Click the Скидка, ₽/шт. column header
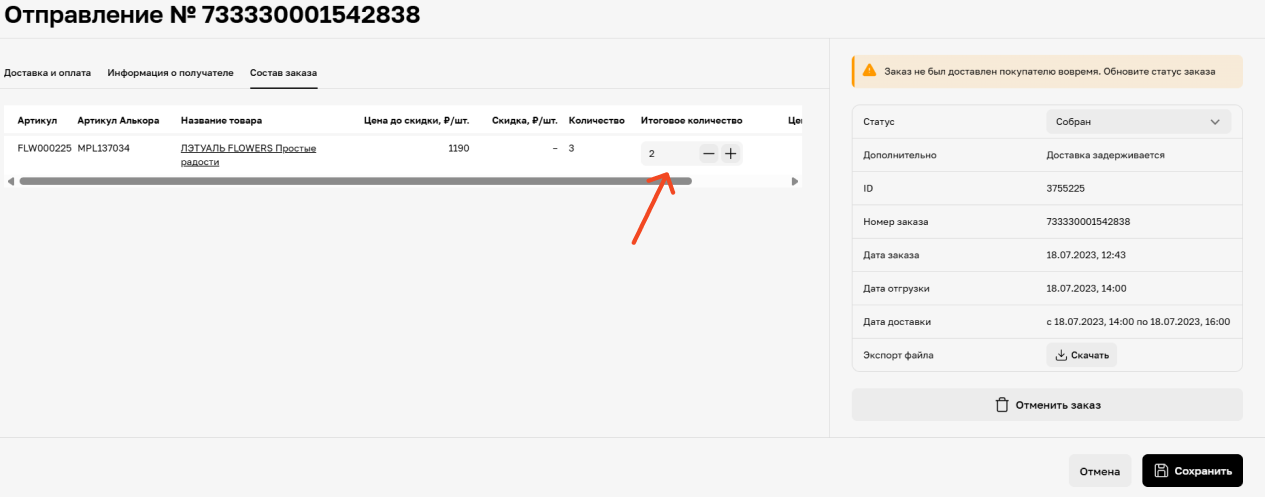The height and width of the screenshot is (497, 1265). coord(525,121)
